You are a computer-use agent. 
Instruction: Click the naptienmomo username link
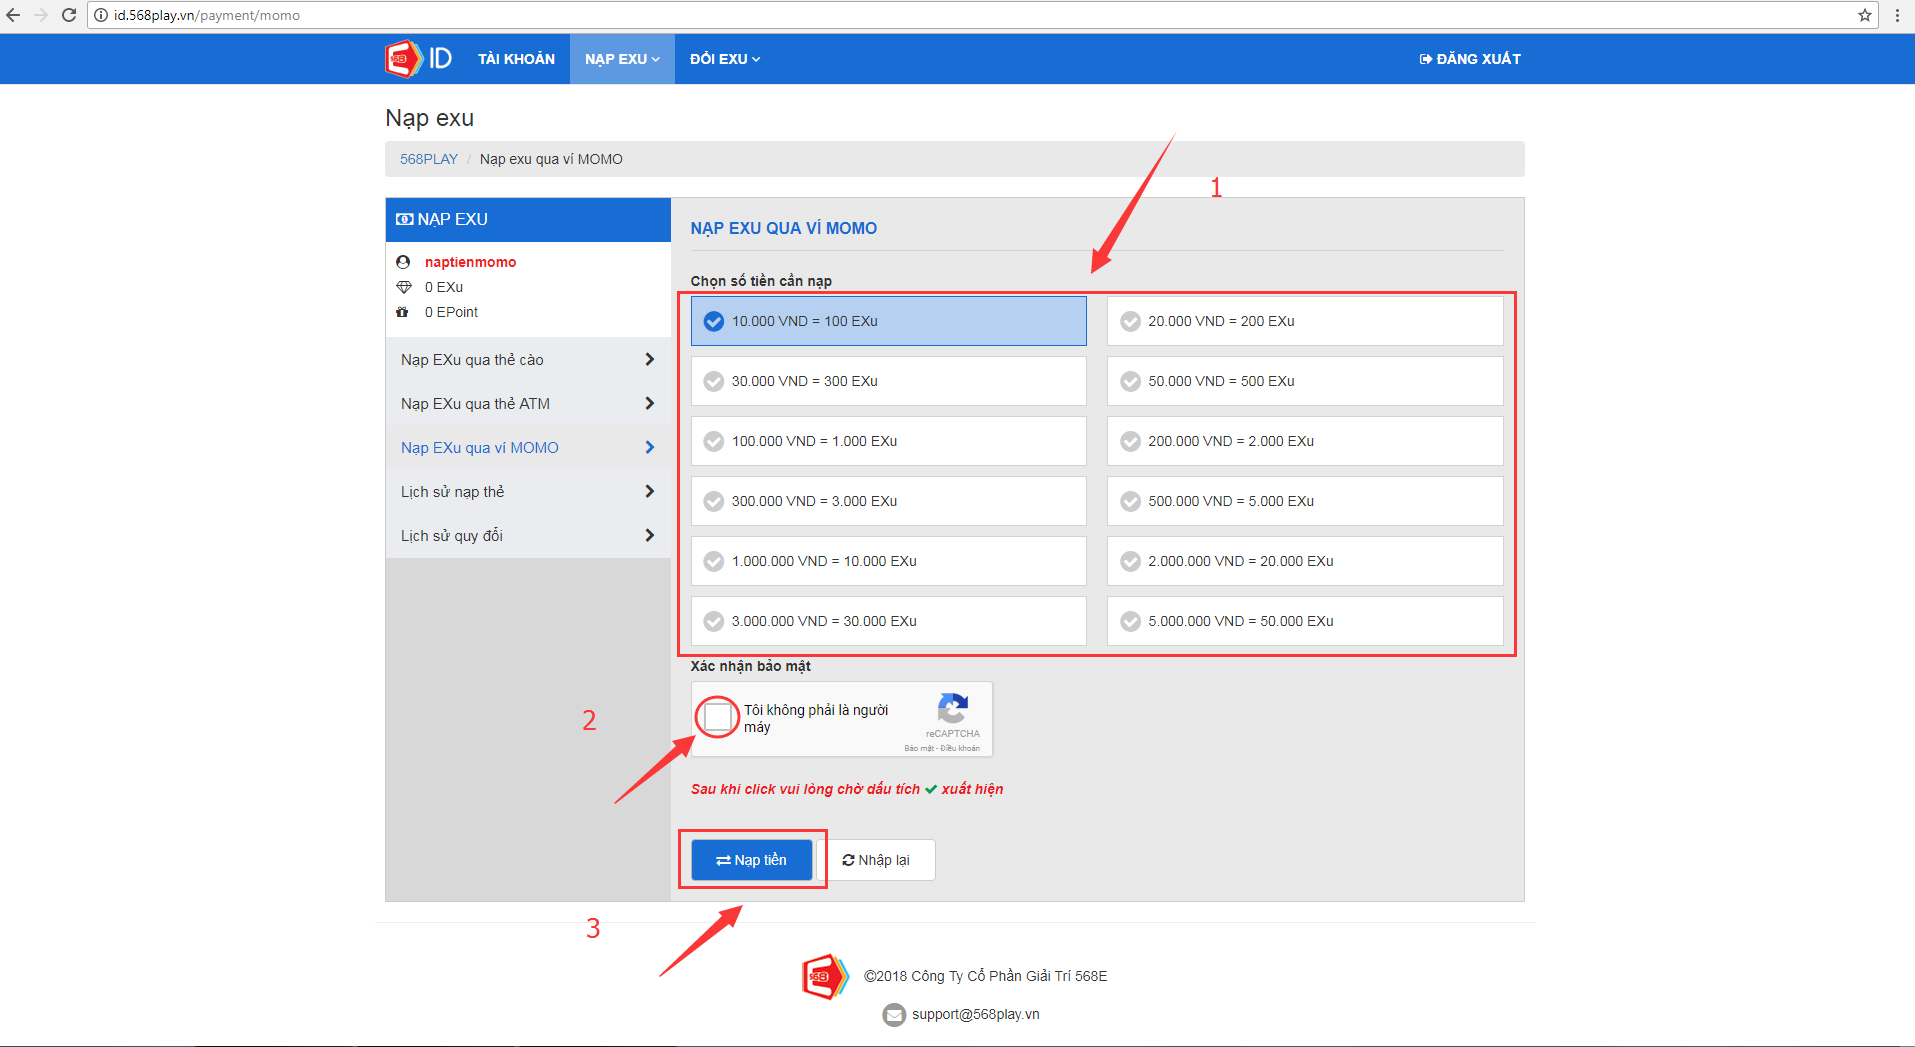pyautogui.click(x=470, y=262)
